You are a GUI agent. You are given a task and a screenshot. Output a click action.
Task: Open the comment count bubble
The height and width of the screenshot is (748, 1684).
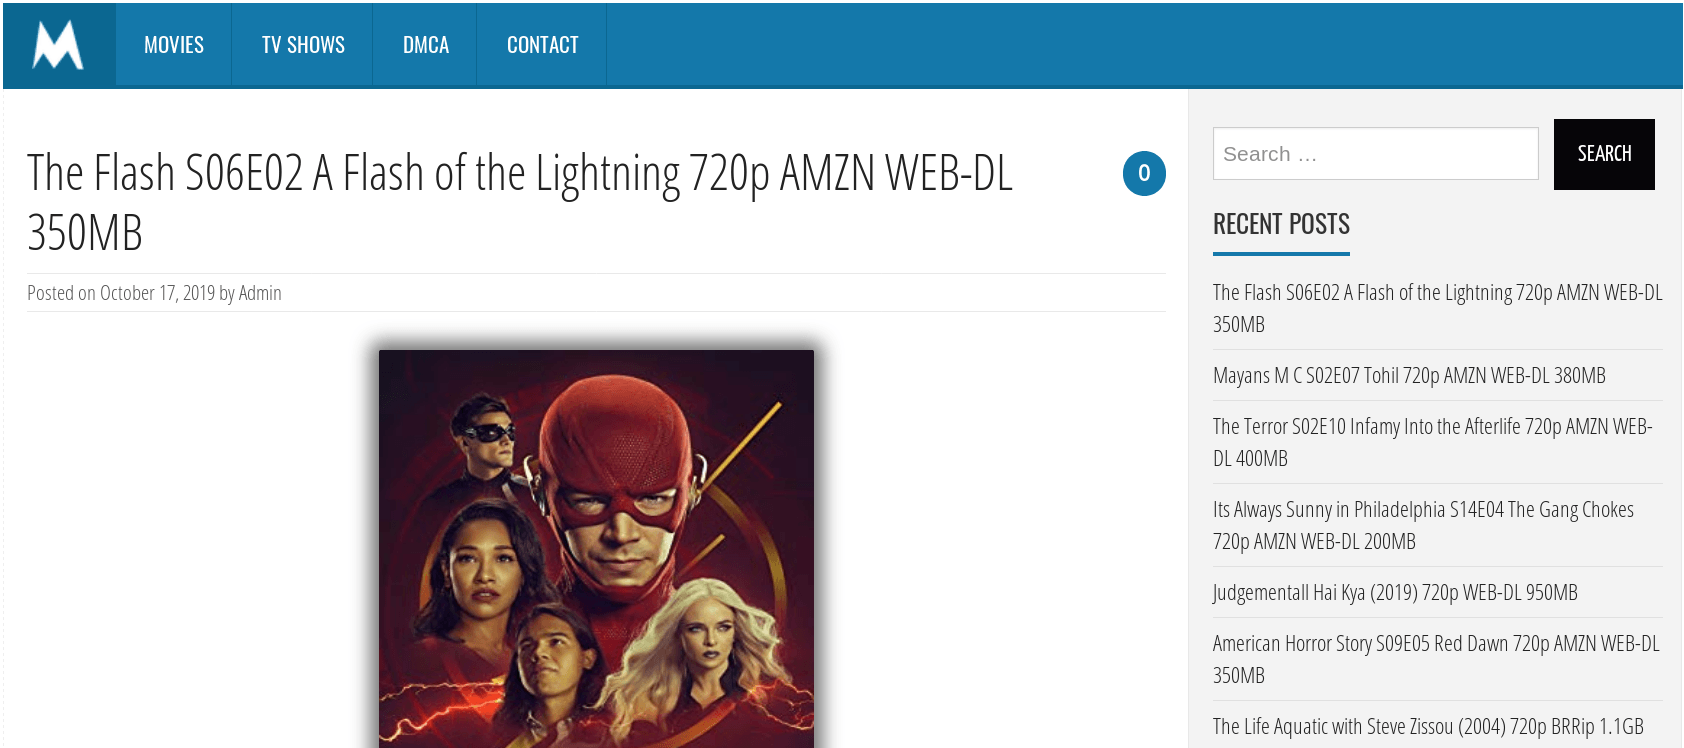[x=1144, y=173]
